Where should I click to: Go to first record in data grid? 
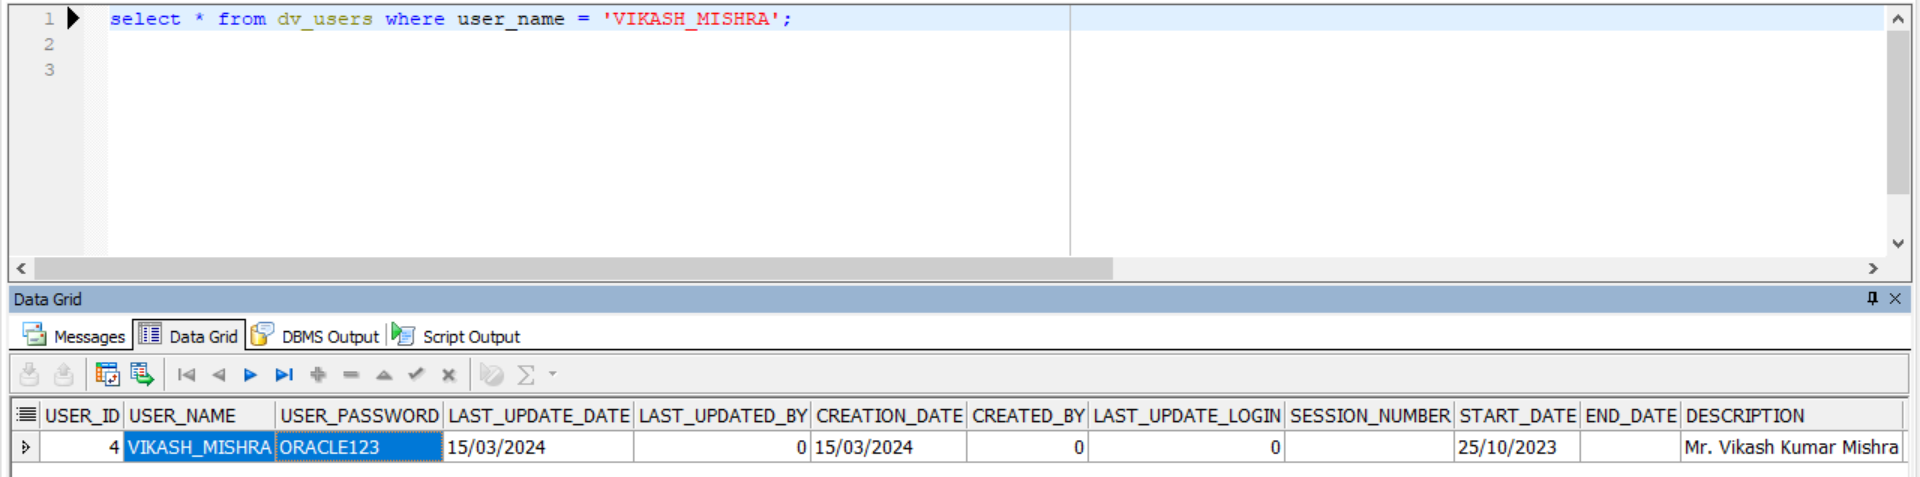186,375
